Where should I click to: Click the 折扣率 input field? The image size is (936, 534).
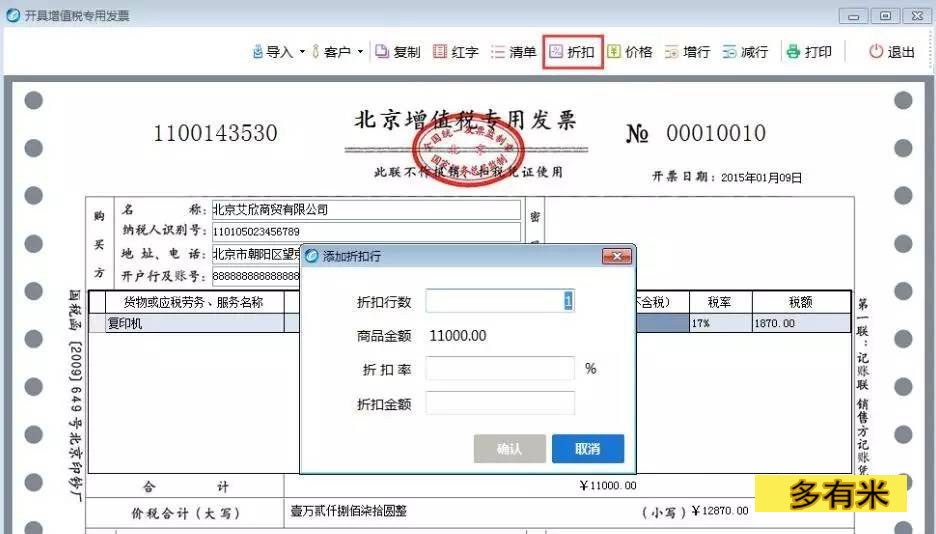click(499, 369)
